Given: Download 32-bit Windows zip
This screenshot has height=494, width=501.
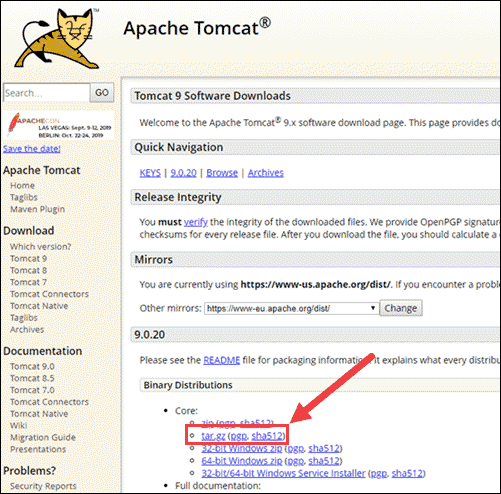Looking at the screenshot, I should 242,448.
